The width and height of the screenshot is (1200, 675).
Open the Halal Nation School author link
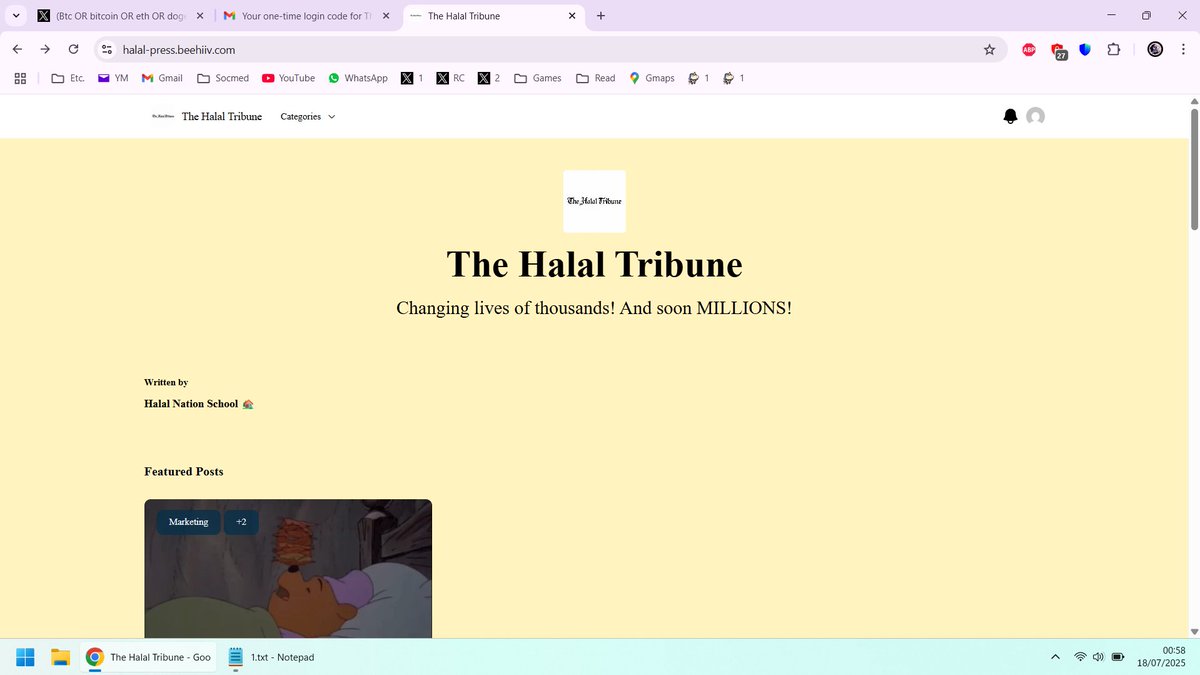click(199, 404)
